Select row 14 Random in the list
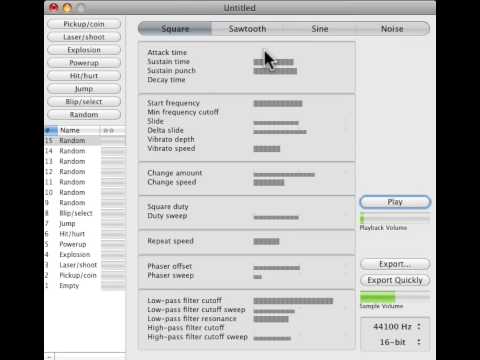This screenshot has height=360, width=480. tap(85, 151)
